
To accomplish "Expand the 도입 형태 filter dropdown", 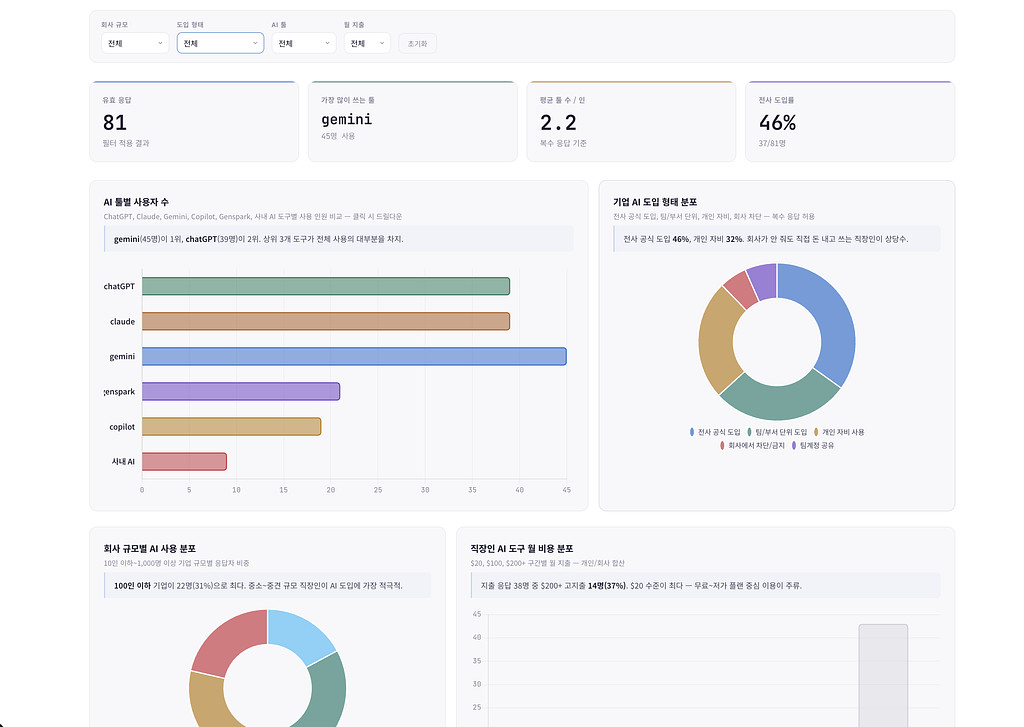I will pyautogui.click(x=220, y=43).
